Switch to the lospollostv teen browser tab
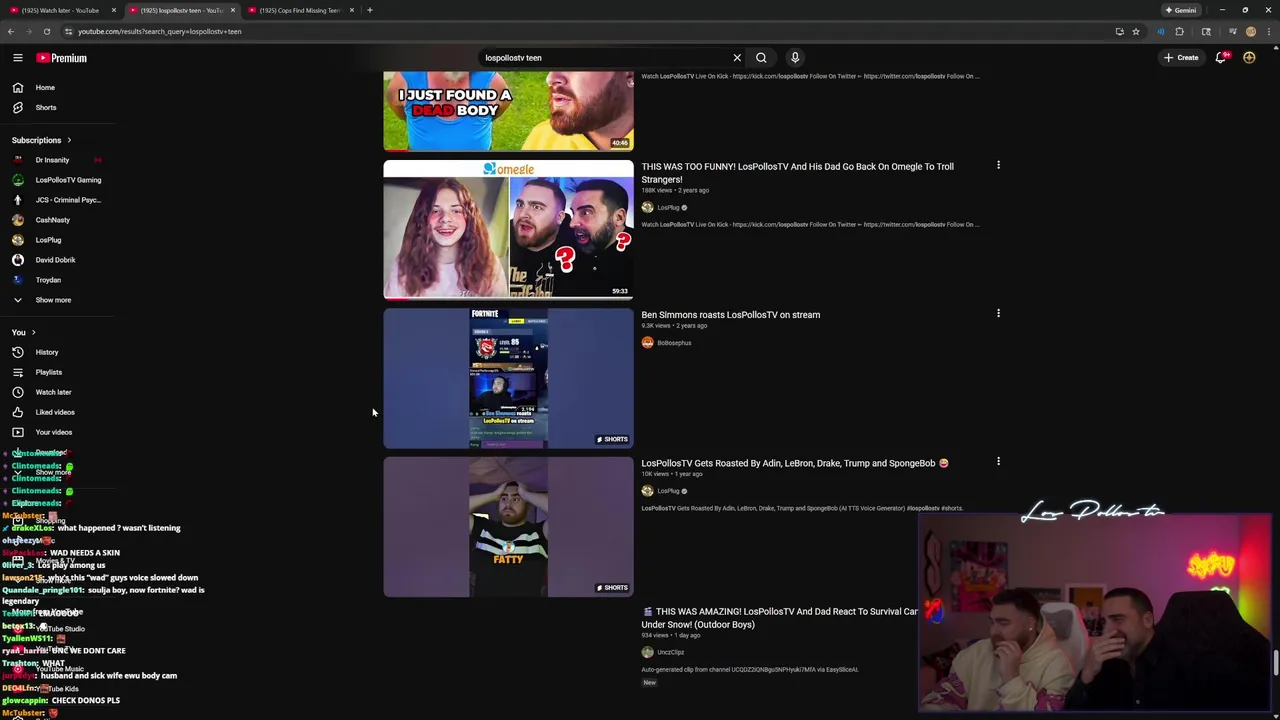 180,10
